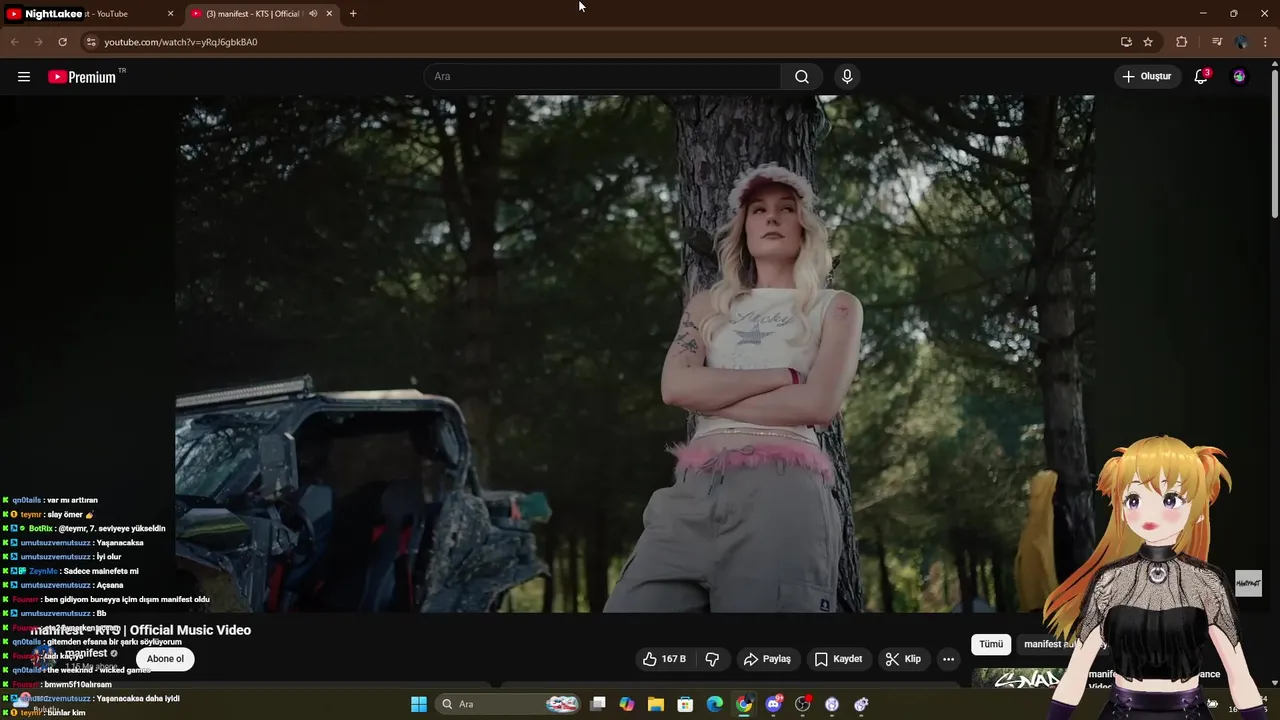Reload the page
1280x720 pixels.
(x=62, y=42)
